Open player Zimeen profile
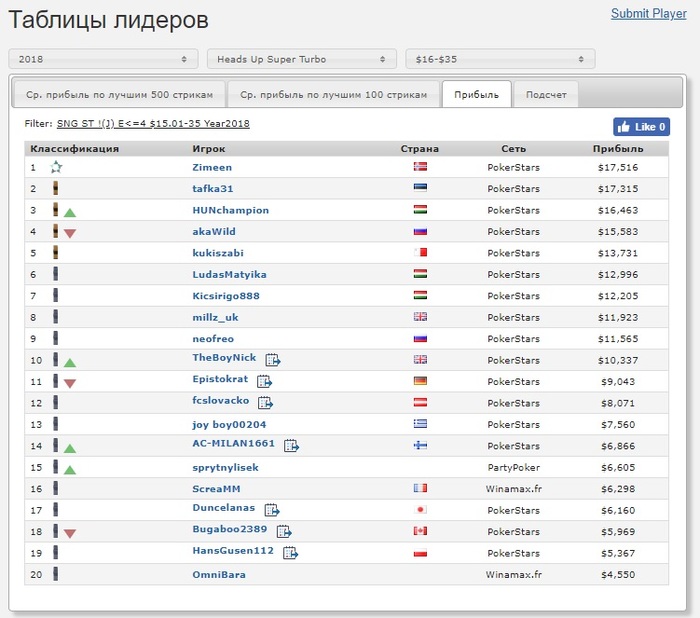The height and width of the screenshot is (618, 700). click(212, 167)
